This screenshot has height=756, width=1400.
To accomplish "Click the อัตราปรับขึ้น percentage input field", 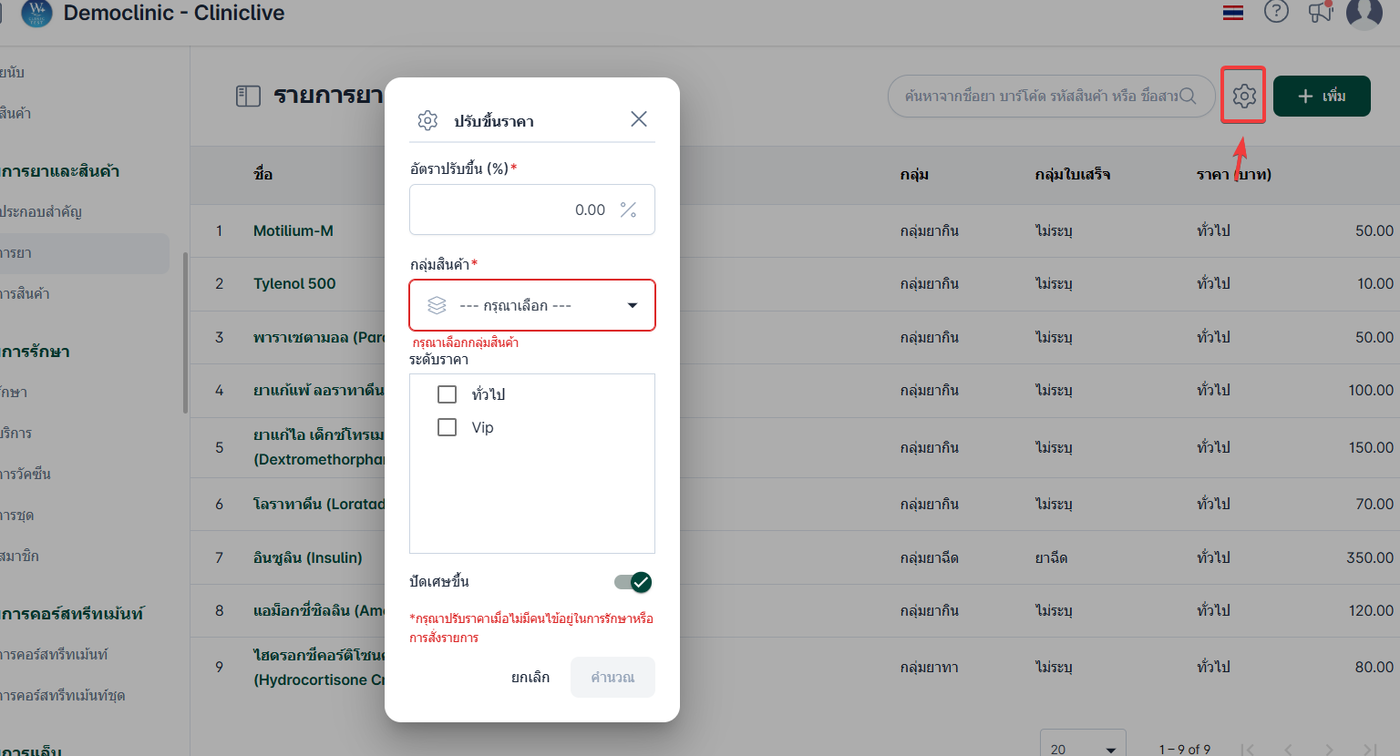I will click(510, 210).
